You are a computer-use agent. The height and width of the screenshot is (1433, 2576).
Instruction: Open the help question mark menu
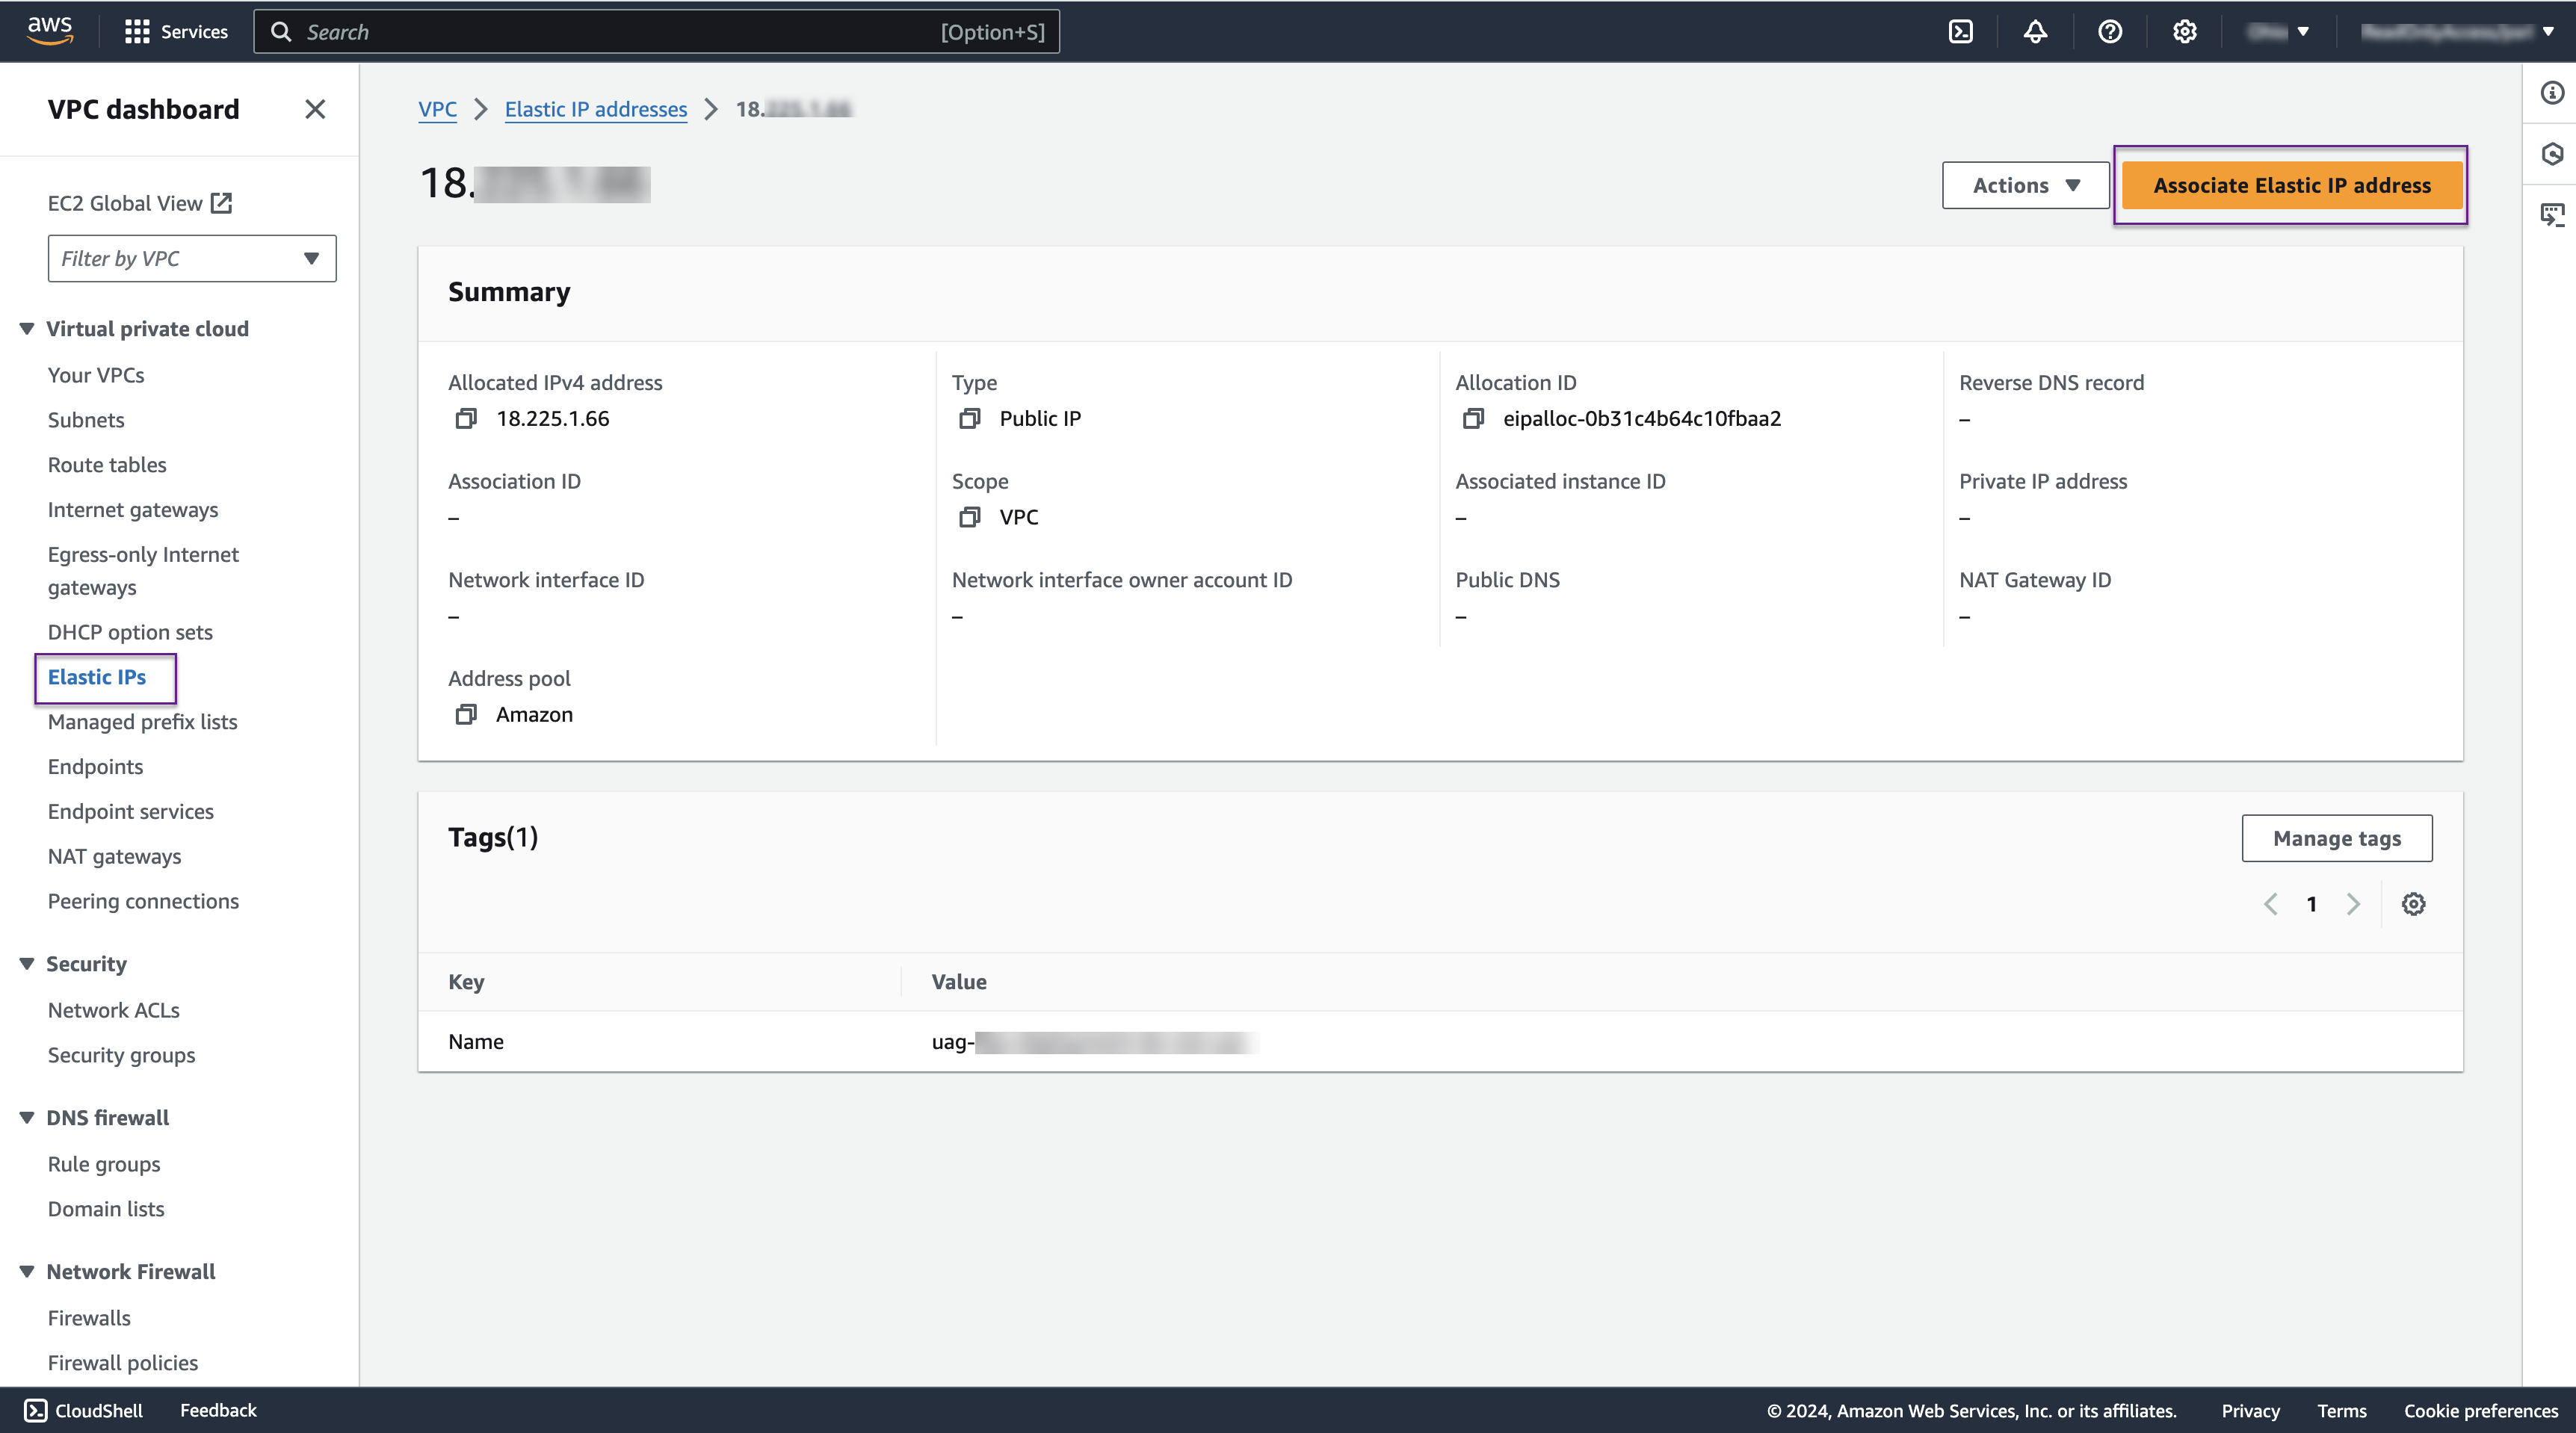click(2110, 32)
